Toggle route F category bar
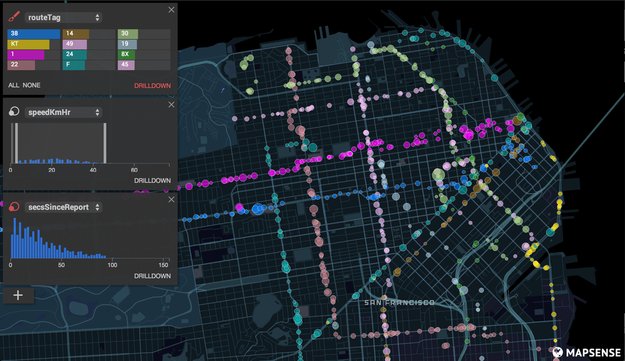The width and height of the screenshot is (625, 361). tap(74, 65)
